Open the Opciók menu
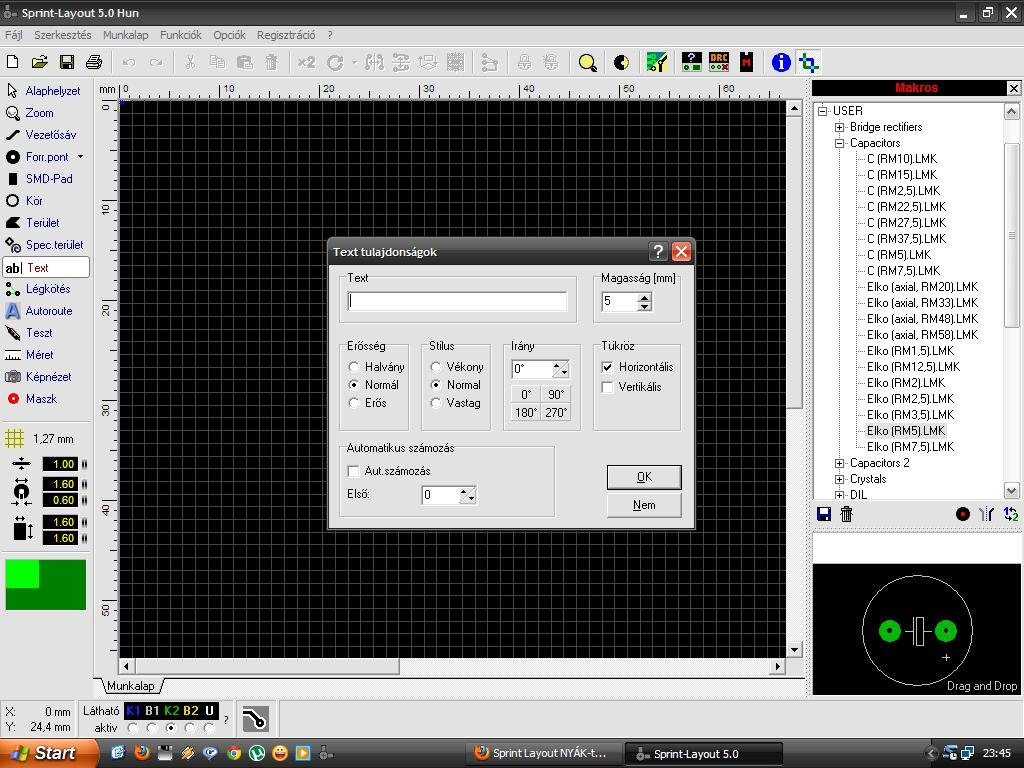The height and width of the screenshot is (768, 1024). click(229, 35)
